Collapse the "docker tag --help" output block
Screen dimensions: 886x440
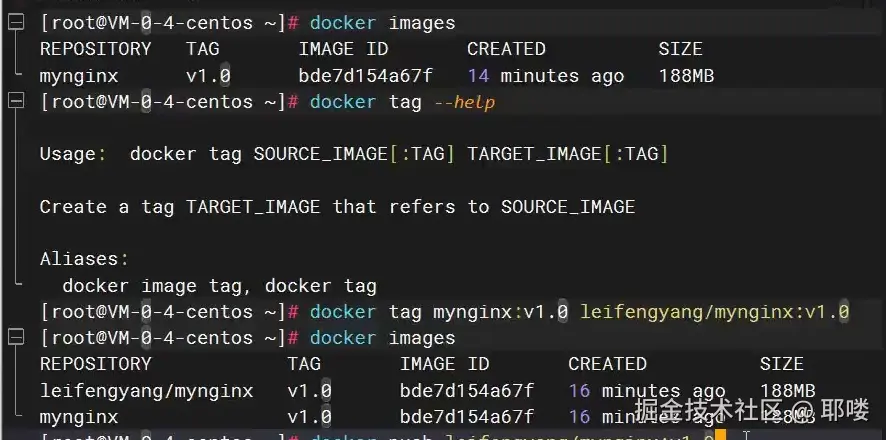click(x=16, y=101)
